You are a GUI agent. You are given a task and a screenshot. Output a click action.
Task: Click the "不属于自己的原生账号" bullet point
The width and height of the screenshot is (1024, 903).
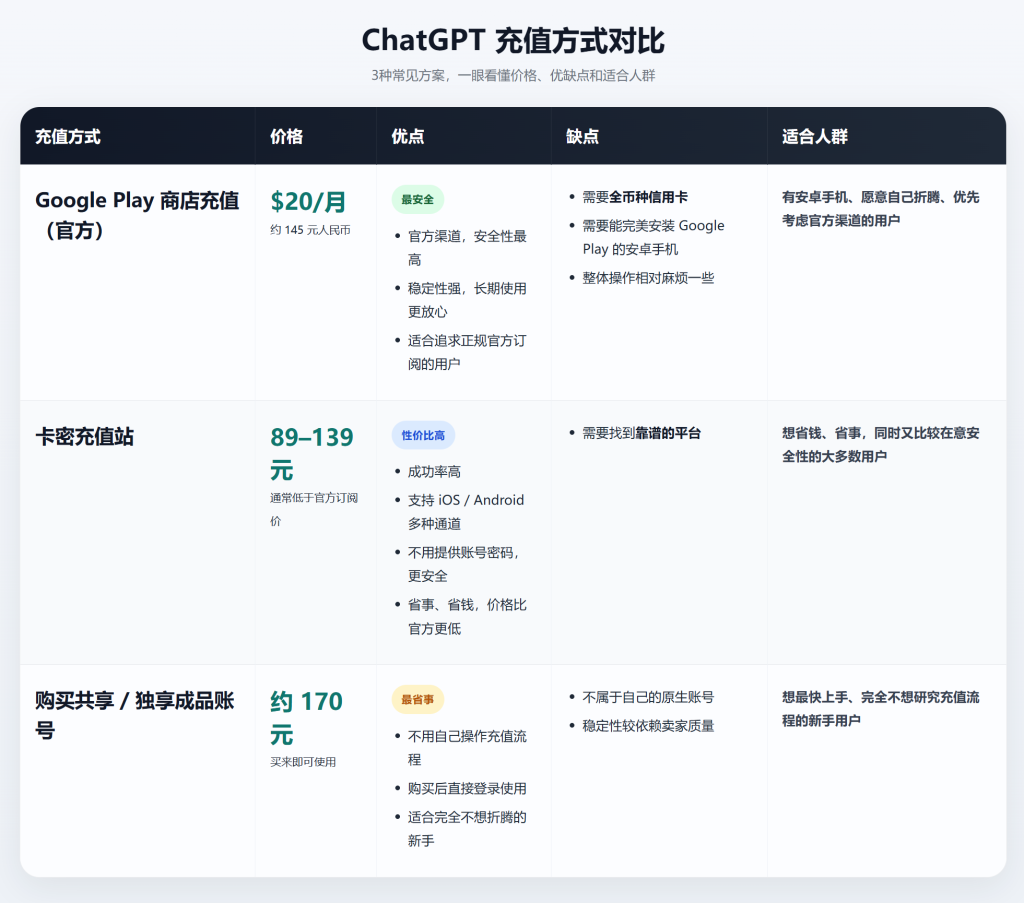click(648, 697)
